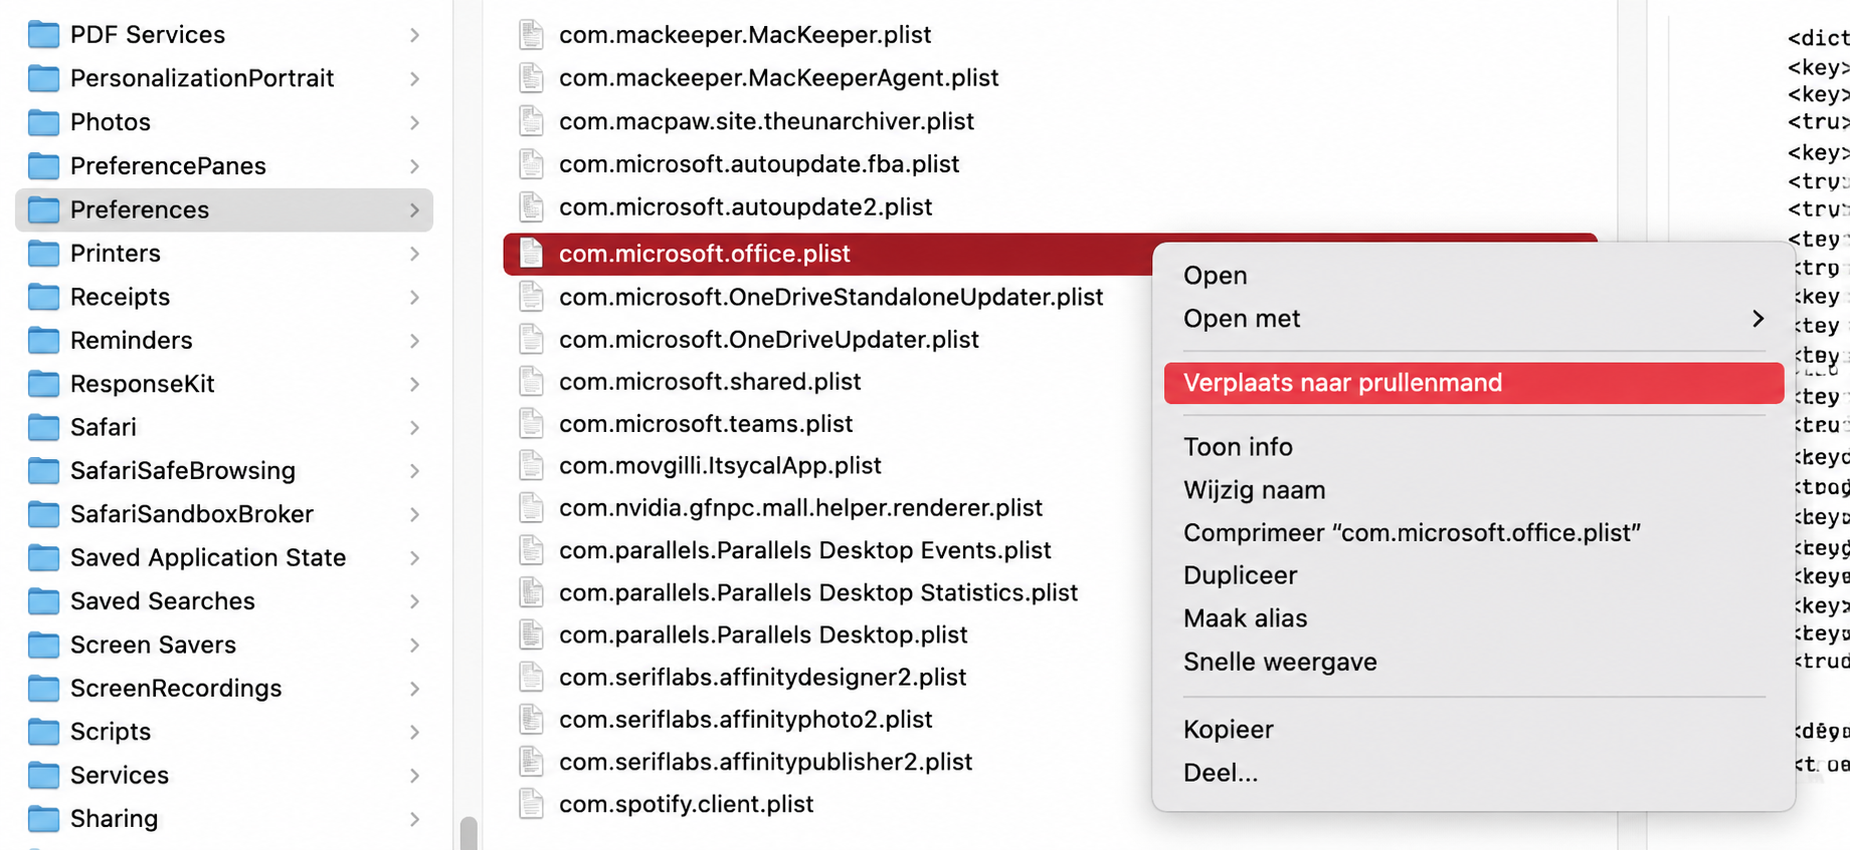Click the Sharing folder icon
This screenshot has width=1850, height=850.
43,819
